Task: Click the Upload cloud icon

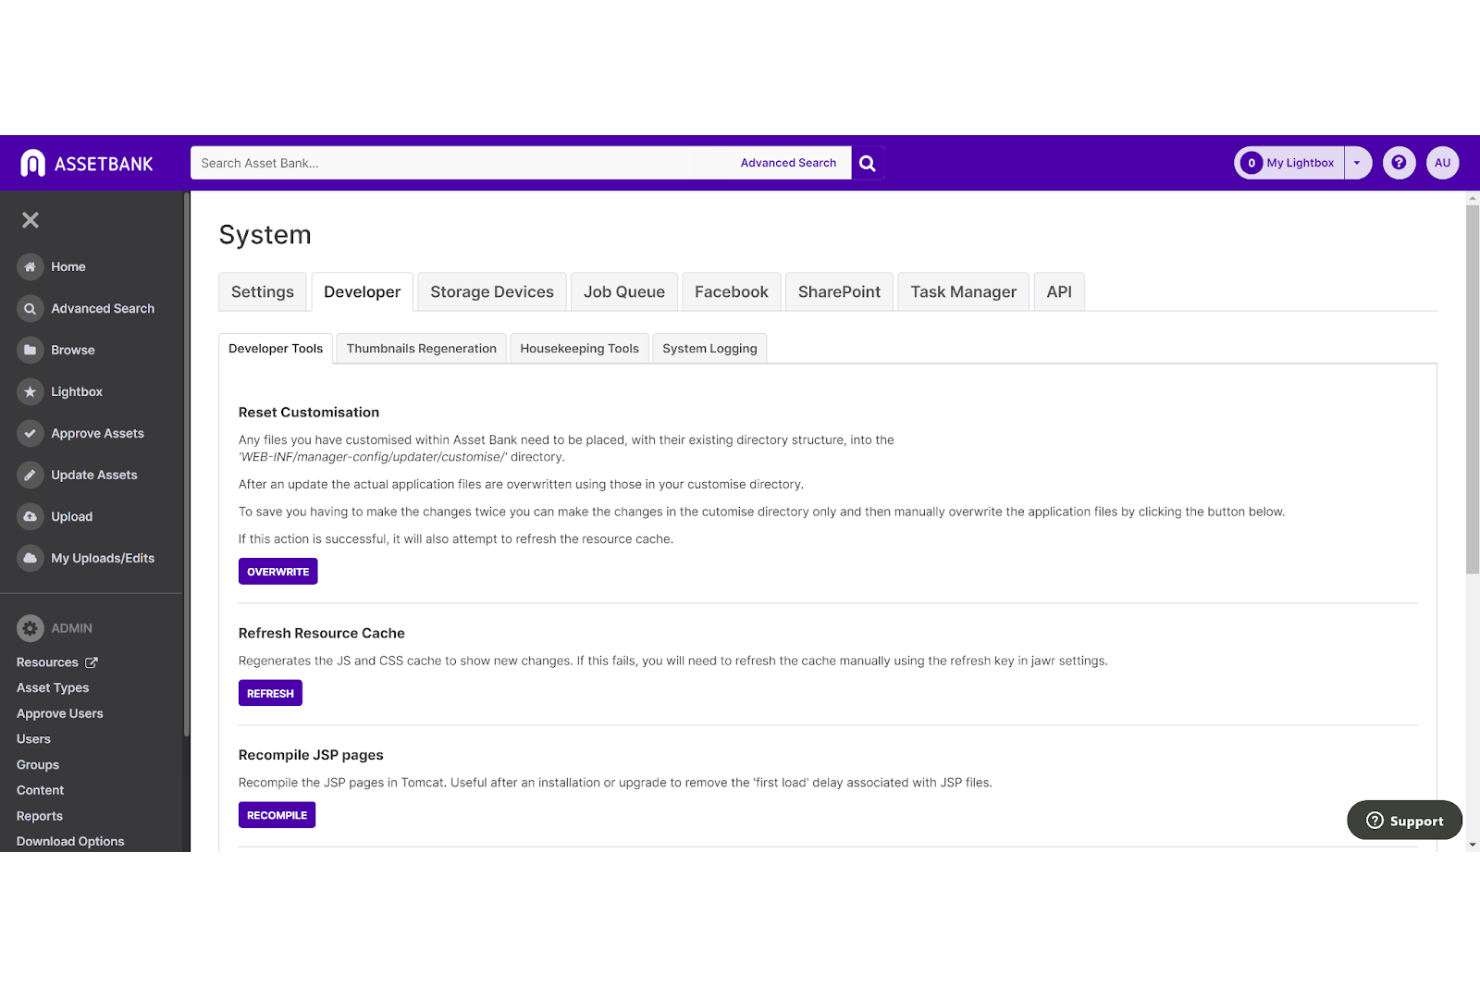Action: (30, 517)
